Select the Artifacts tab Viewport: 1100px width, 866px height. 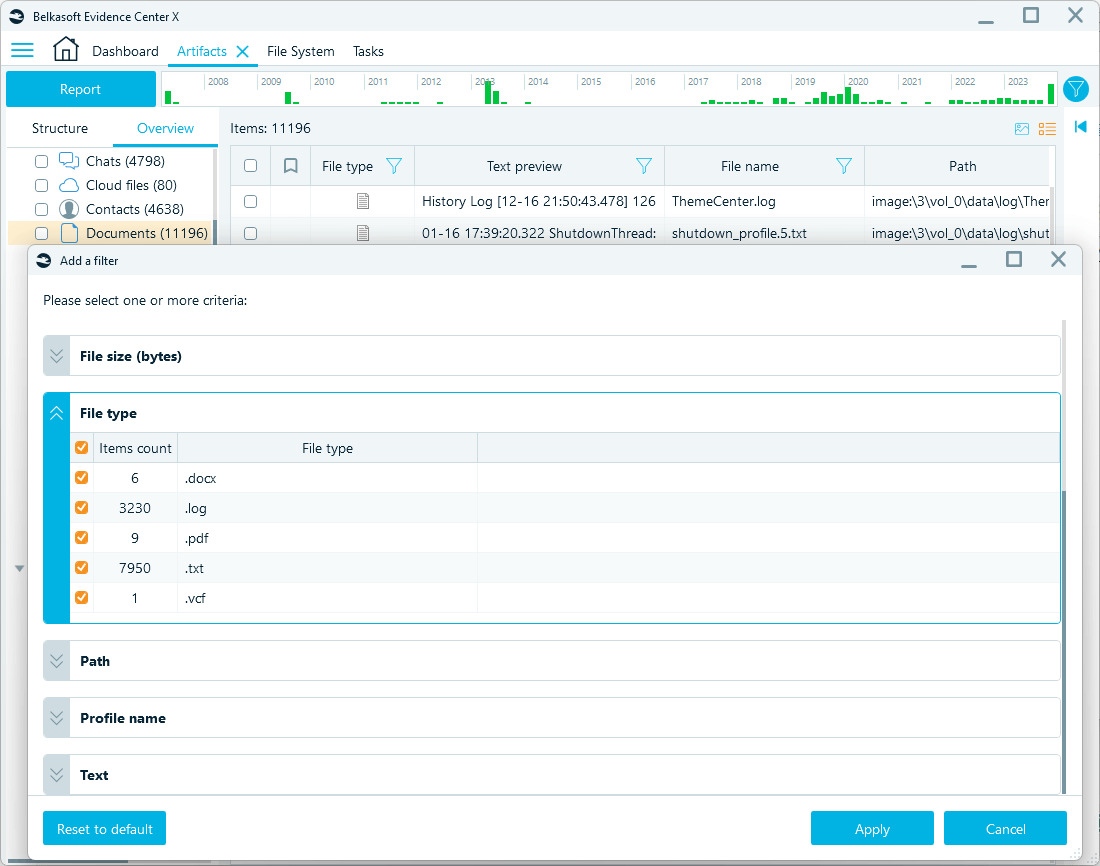pyautogui.click(x=201, y=51)
